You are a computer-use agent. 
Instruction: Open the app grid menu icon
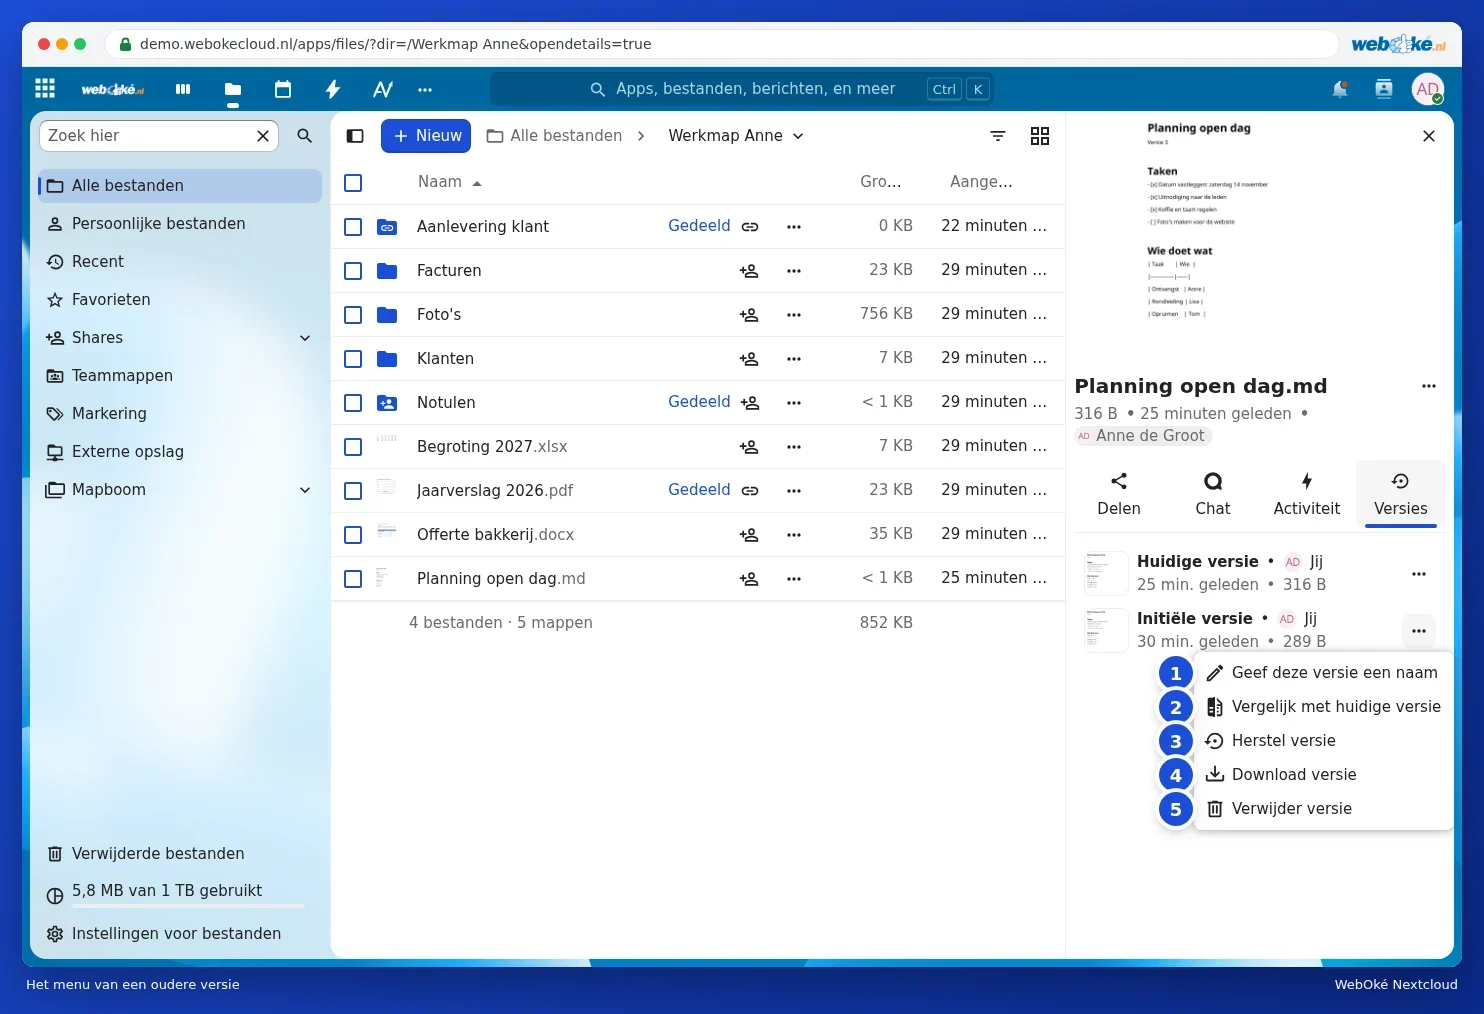tap(45, 89)
